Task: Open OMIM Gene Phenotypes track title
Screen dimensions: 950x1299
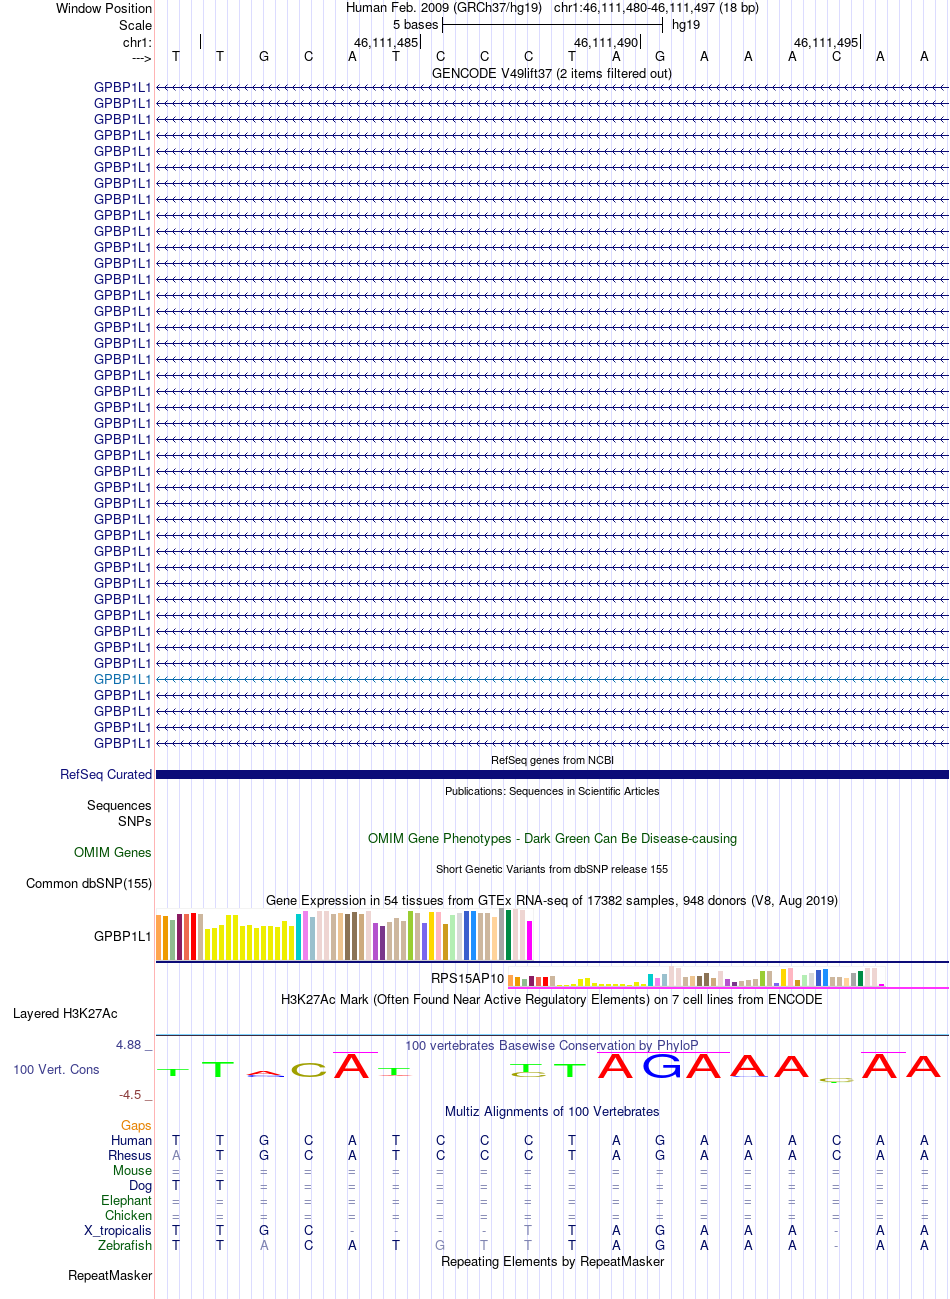Action: 552,838
